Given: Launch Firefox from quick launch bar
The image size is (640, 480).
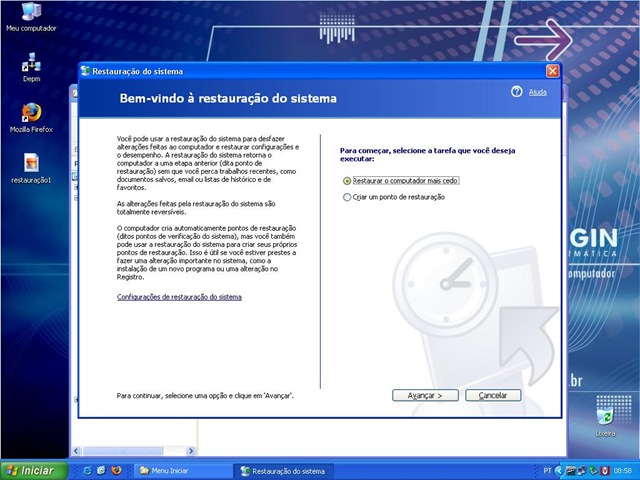Looking at the screenshot, I should (116, 471).
